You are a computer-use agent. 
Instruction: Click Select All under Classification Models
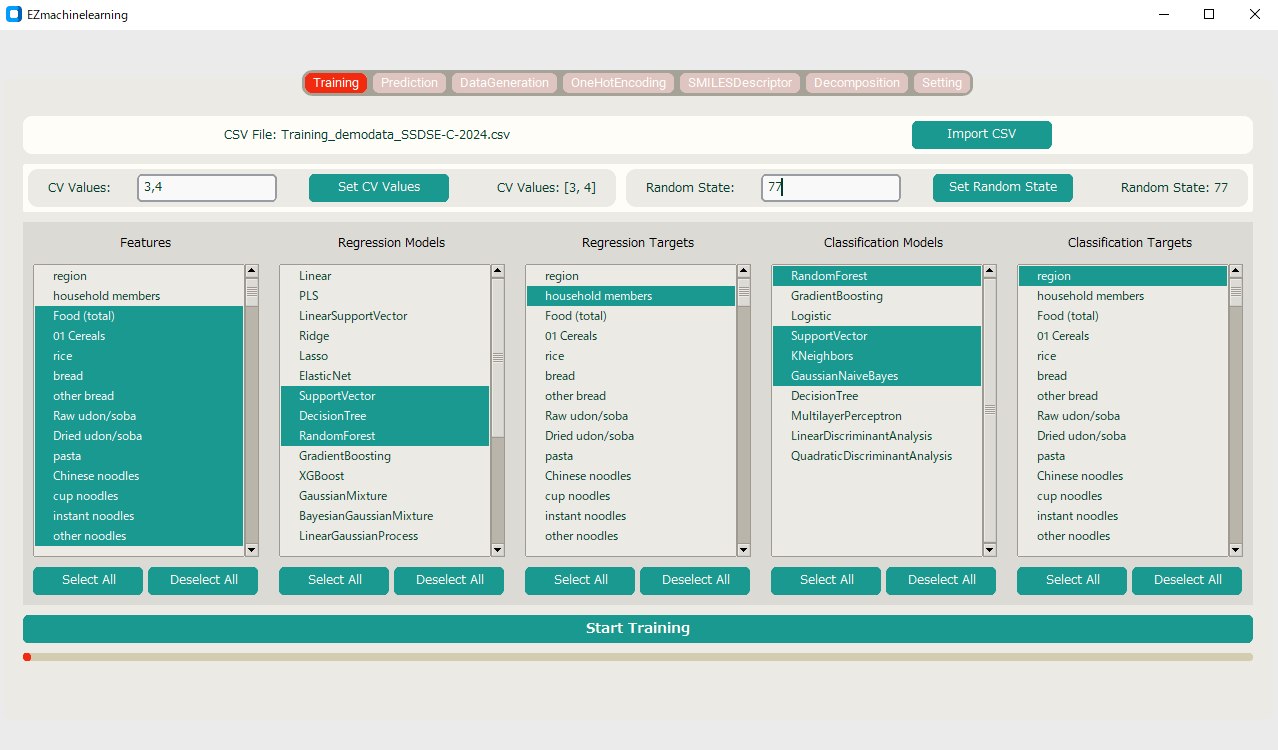825,580
